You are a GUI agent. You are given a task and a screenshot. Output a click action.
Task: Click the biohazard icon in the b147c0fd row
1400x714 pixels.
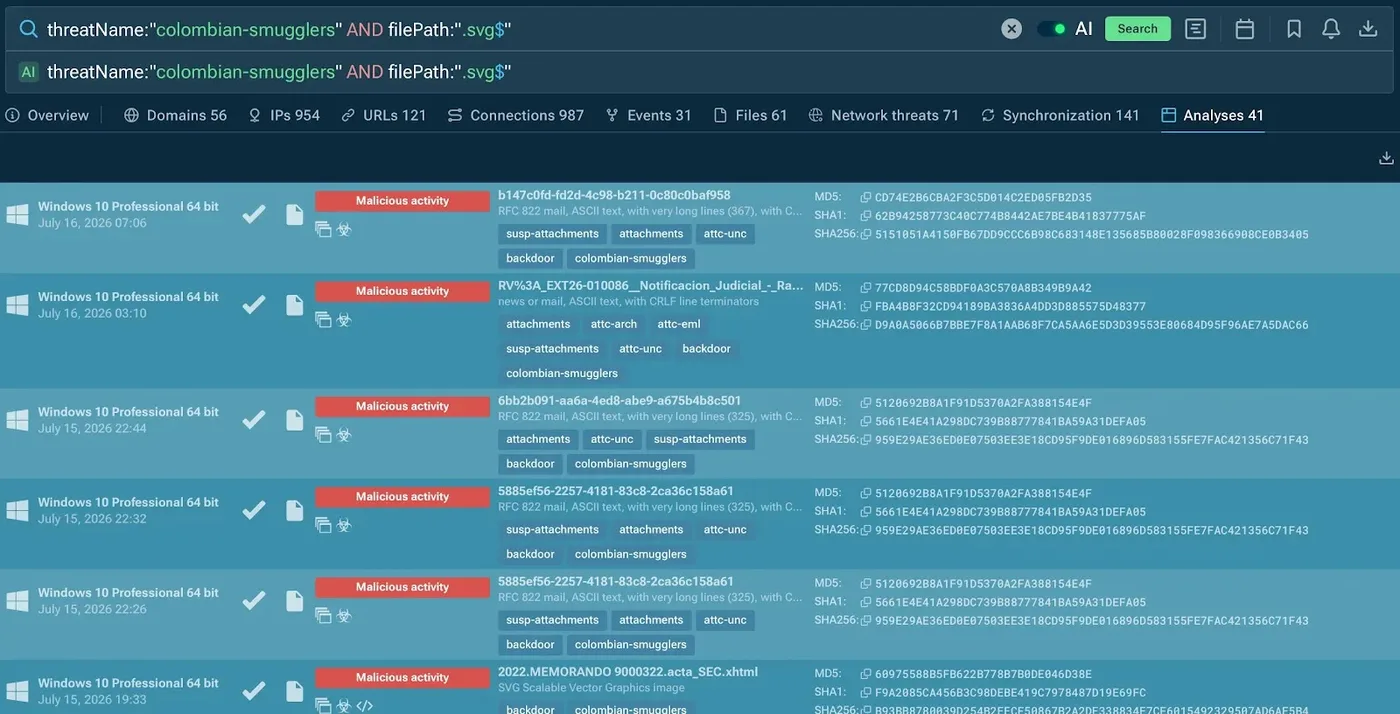344,229
